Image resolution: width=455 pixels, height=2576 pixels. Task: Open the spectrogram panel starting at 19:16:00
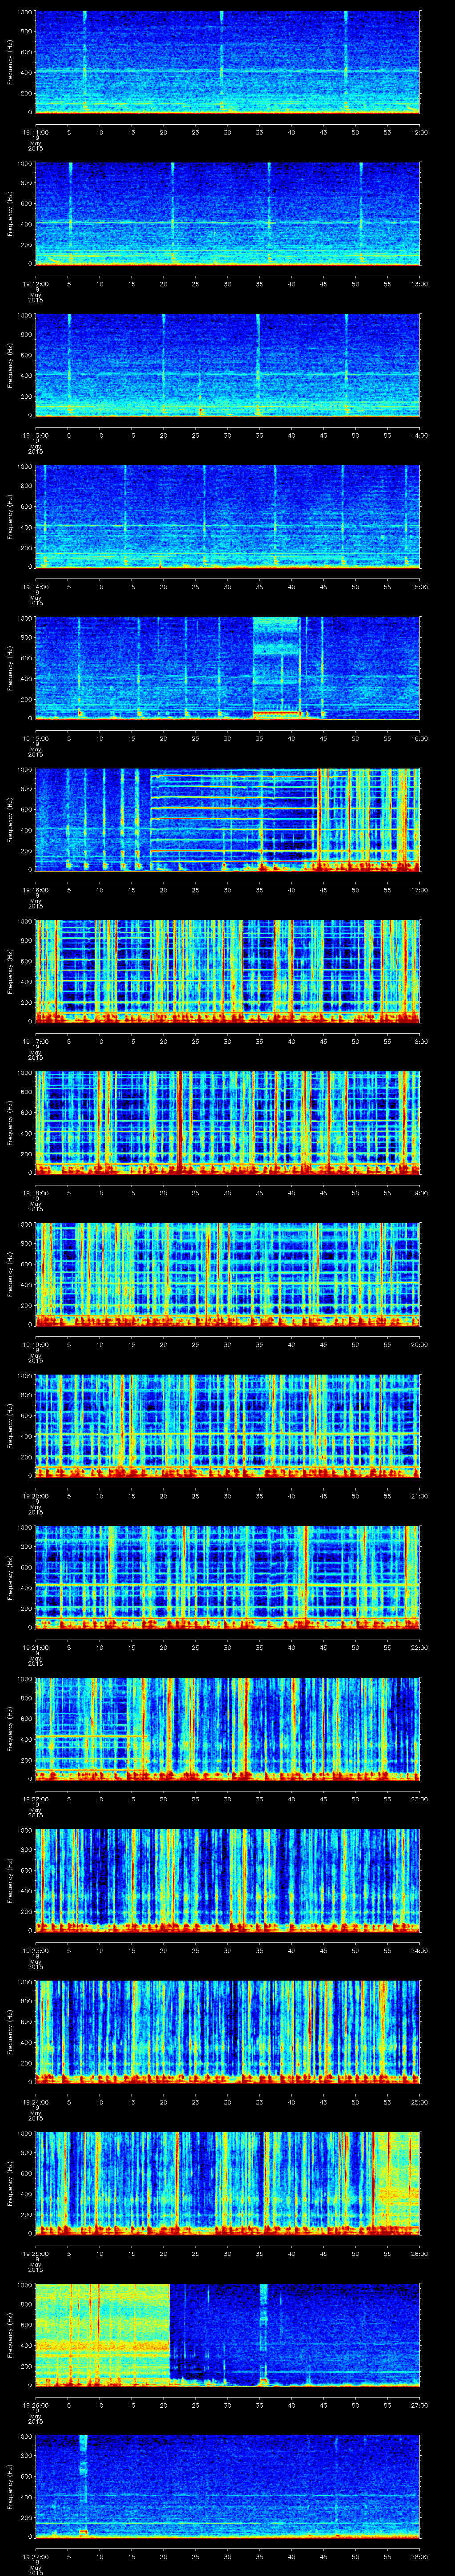click(x=228, y=820)
